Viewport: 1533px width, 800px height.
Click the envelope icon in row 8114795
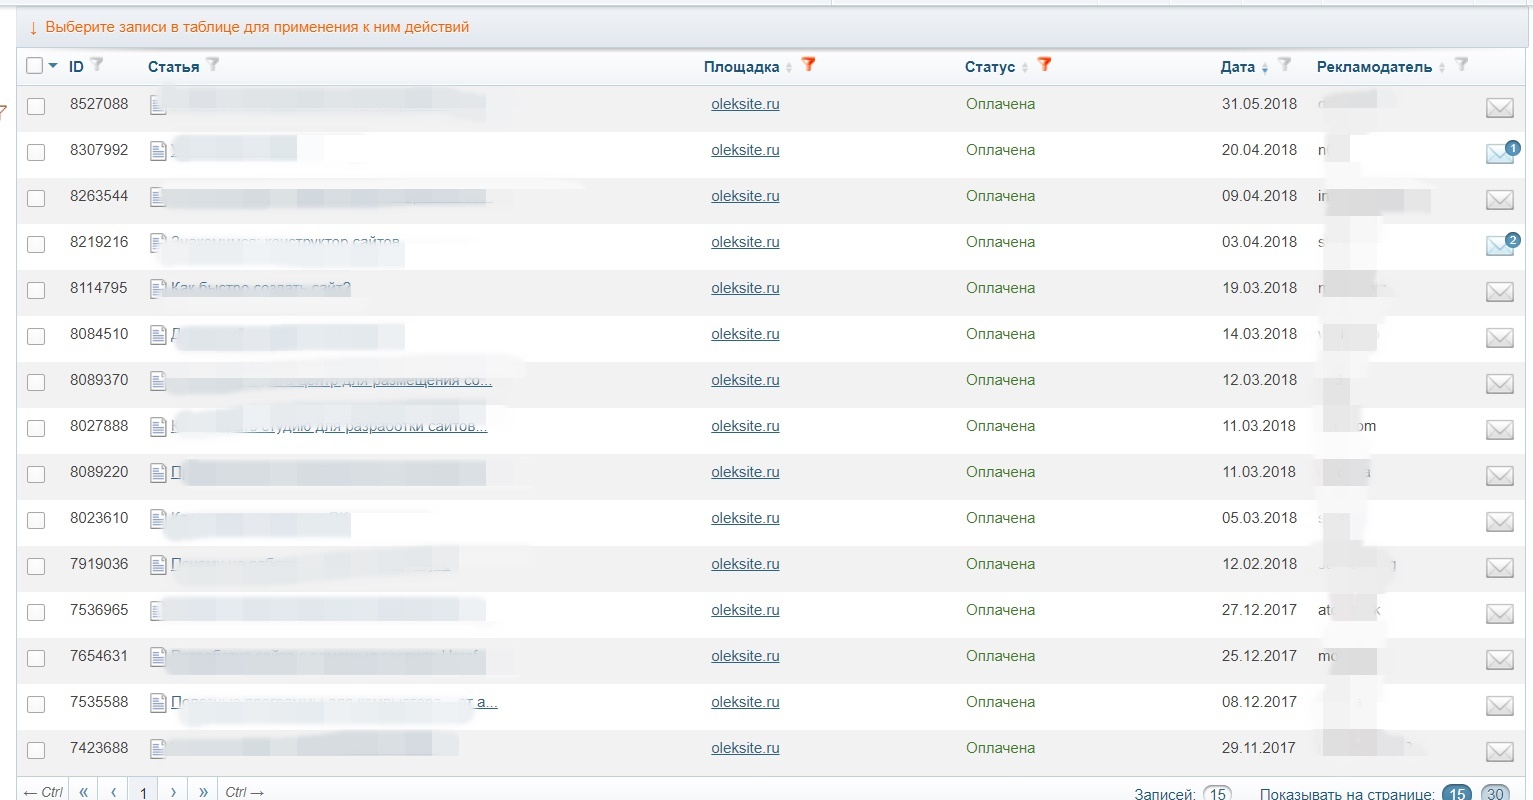pyautogui.click(x=1499, y=292)
